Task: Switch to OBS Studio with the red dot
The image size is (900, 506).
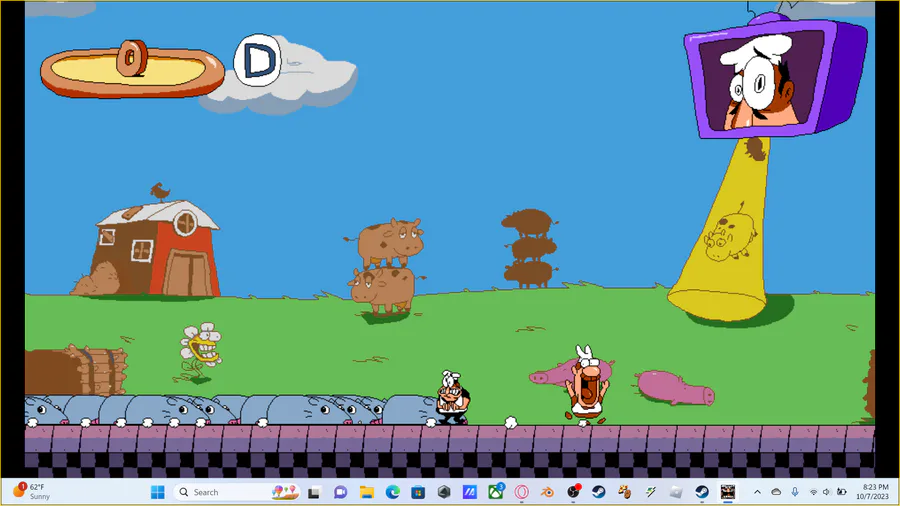Action: (x=573, y=492)
